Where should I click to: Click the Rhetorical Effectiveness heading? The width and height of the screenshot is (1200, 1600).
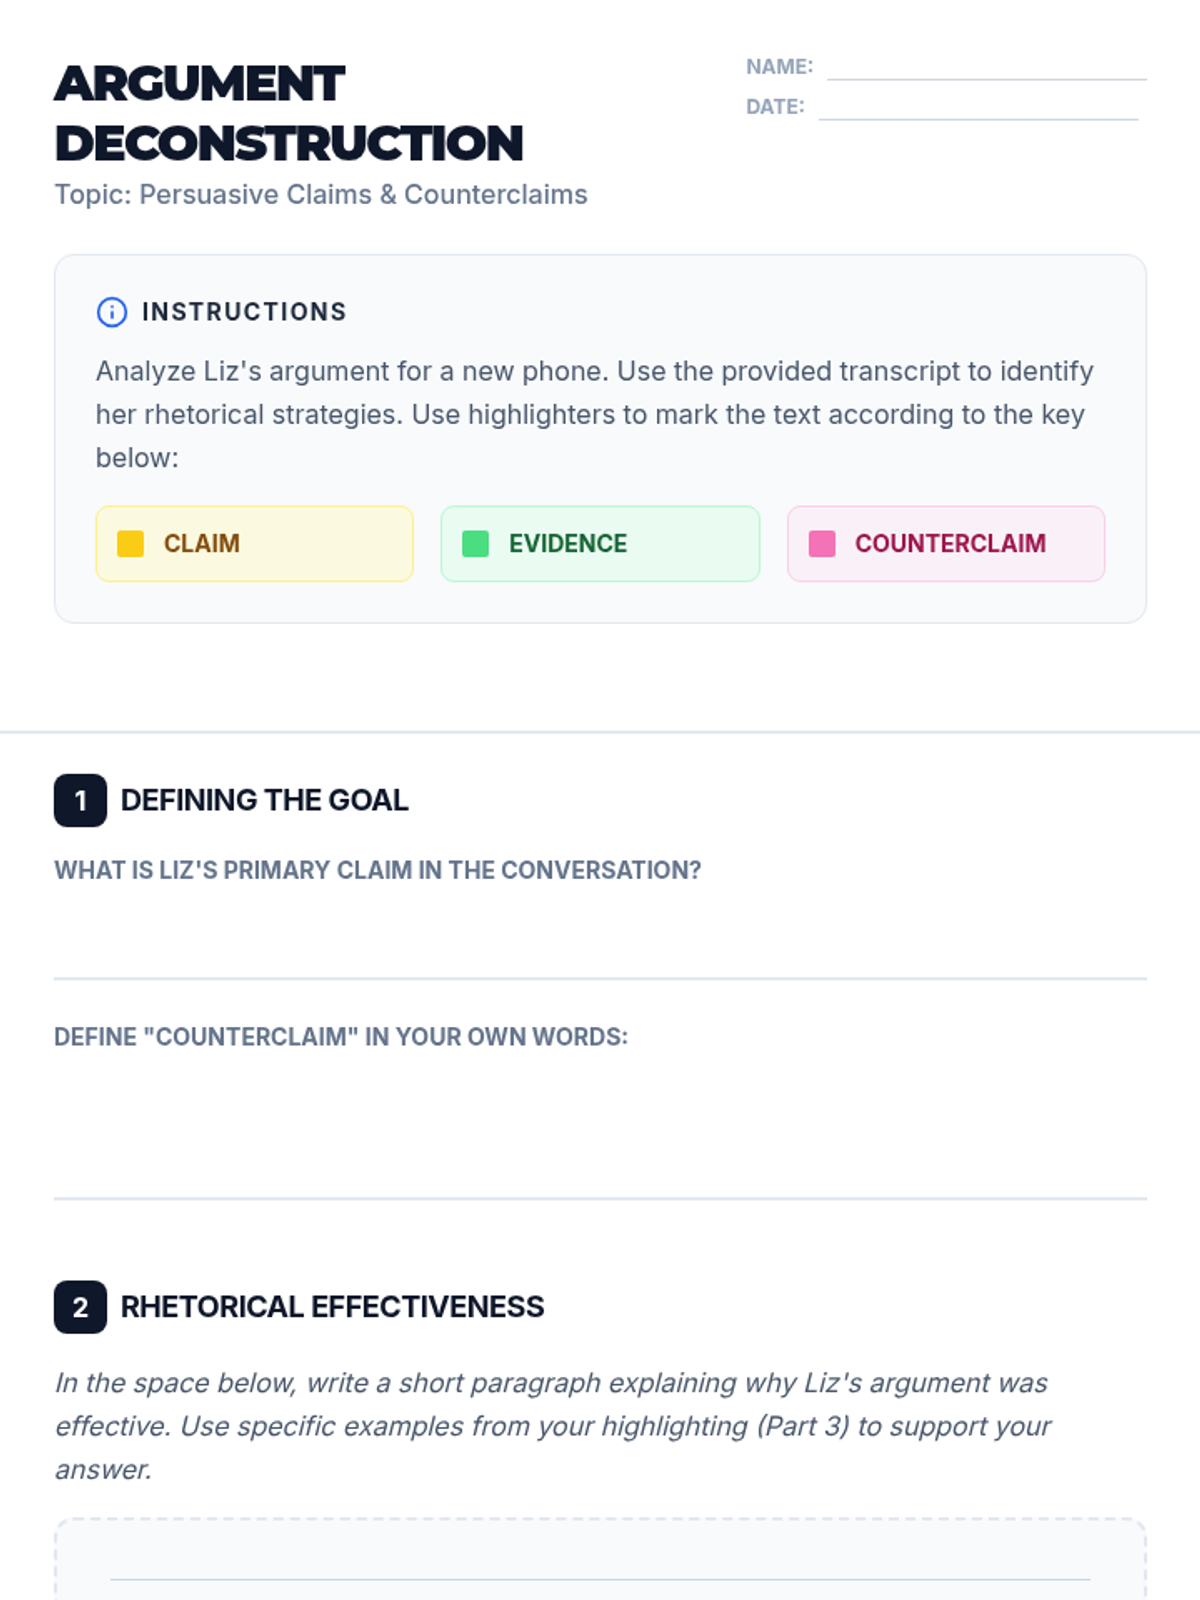332,1307
